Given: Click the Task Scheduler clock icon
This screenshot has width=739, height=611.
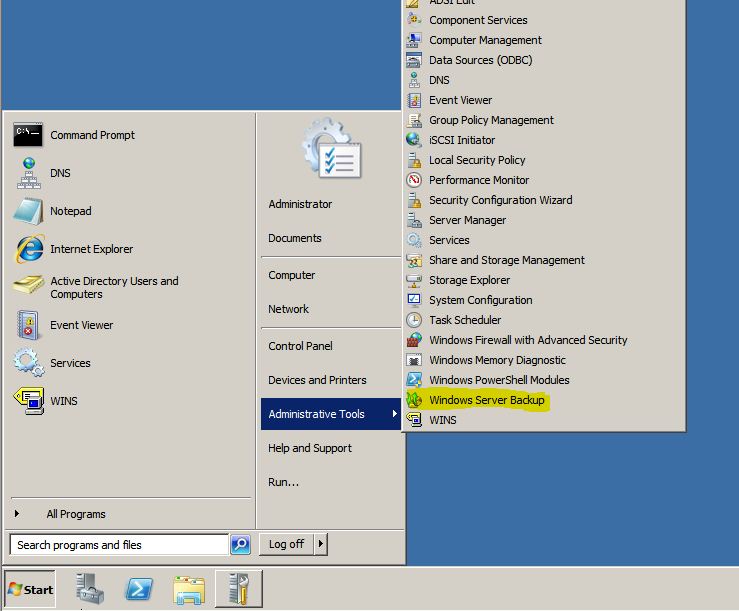Looking at the screenshot, I should [x=414, y=320].
